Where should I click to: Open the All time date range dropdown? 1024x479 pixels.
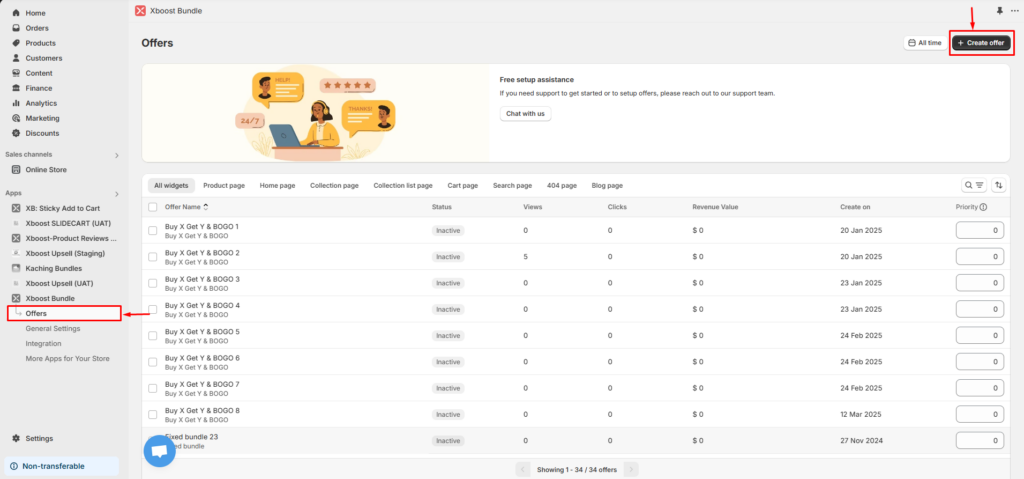click(923, 43)
